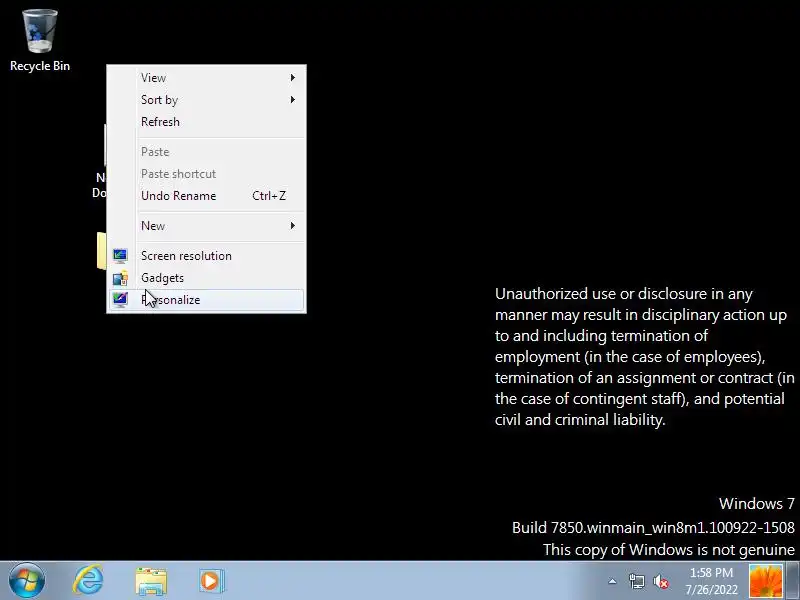Open the Recycle Bin desktop icon
The image size is (800, 600).
click(x=40, y=40)
